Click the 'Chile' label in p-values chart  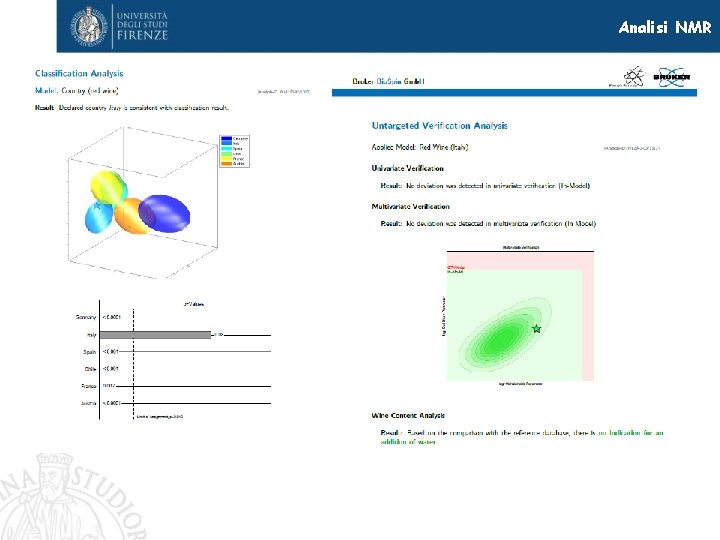point(90,369)
